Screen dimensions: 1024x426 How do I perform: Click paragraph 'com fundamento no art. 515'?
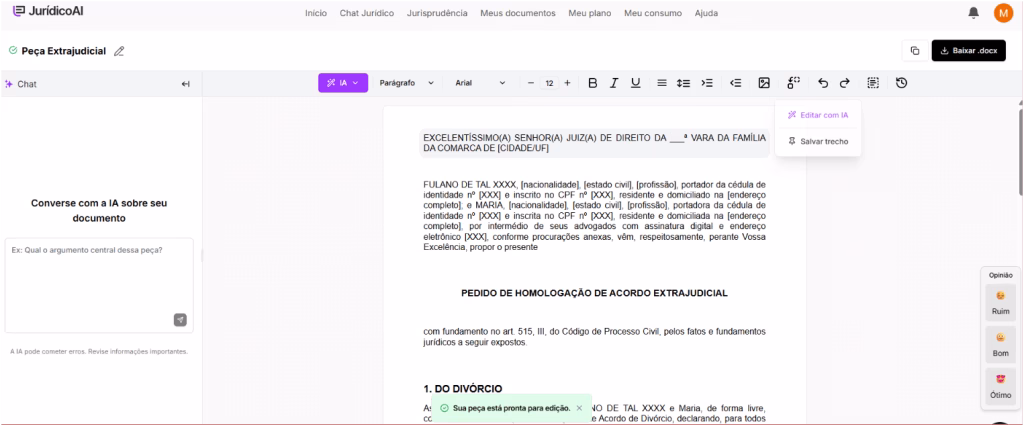[594, 336]
